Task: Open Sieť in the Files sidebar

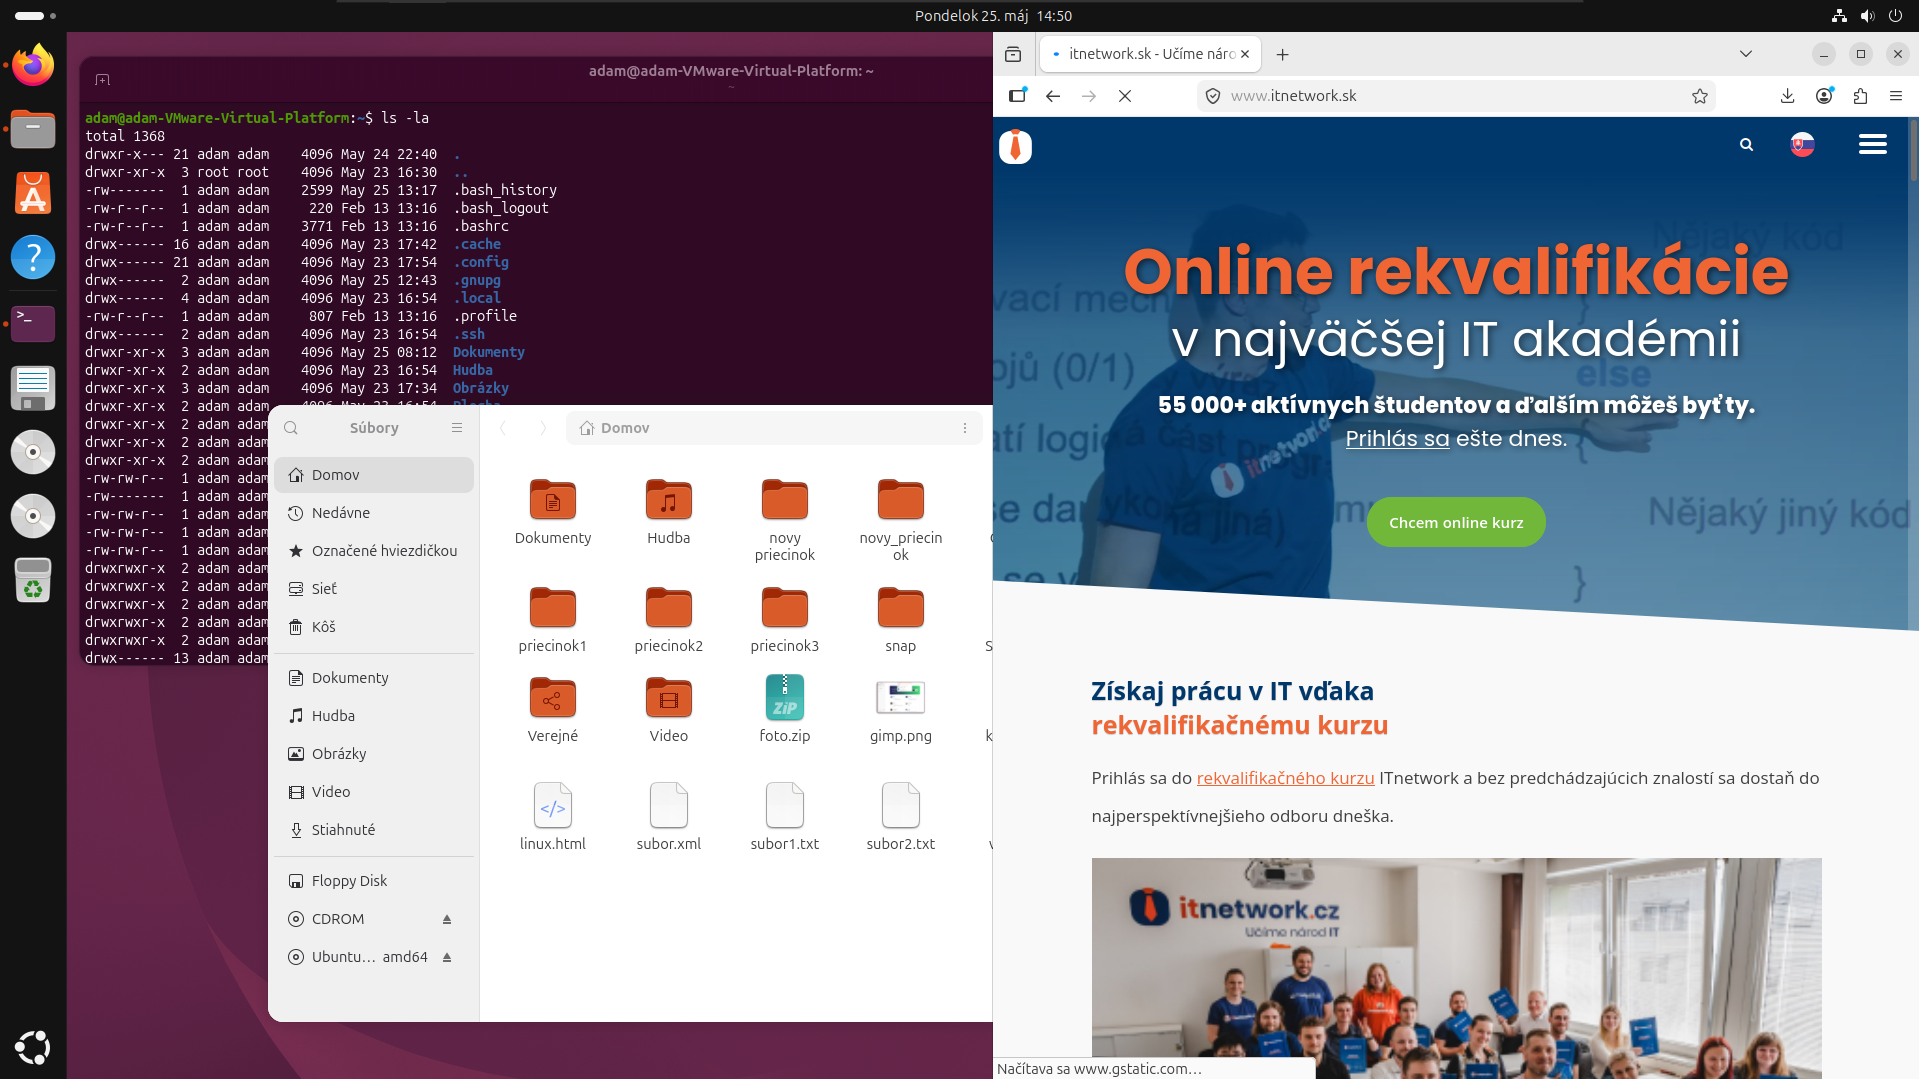Action: 374,589
